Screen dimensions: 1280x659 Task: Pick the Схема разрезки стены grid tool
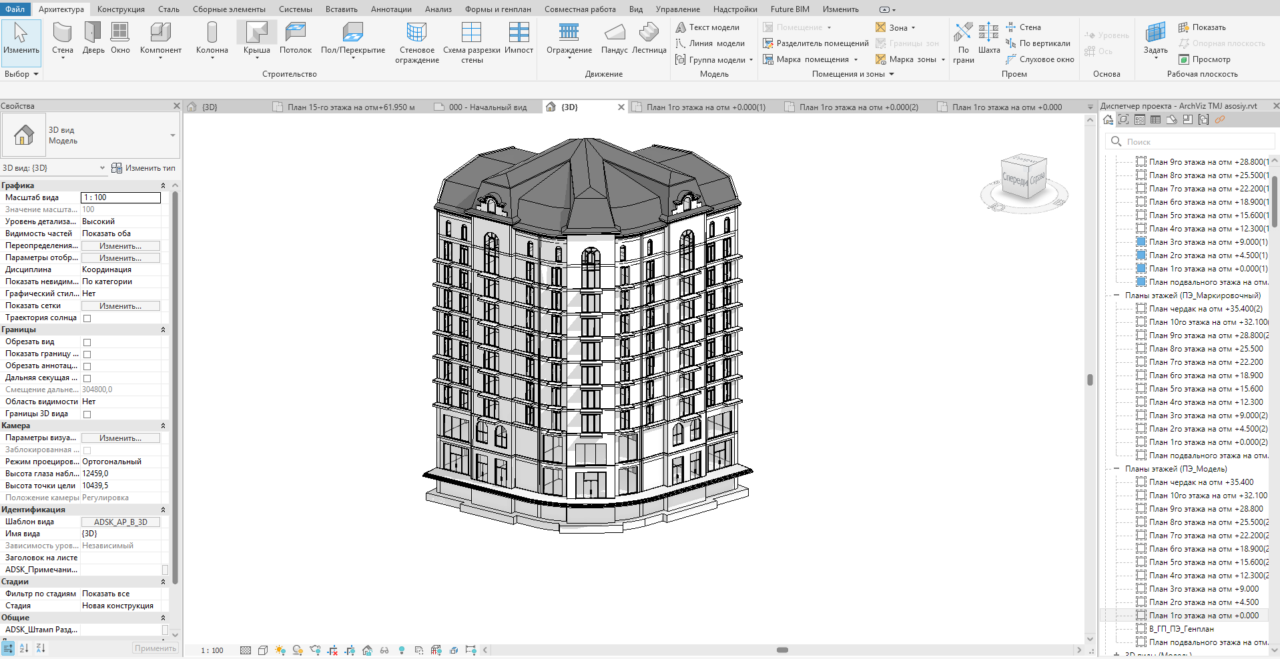(471, 44)
